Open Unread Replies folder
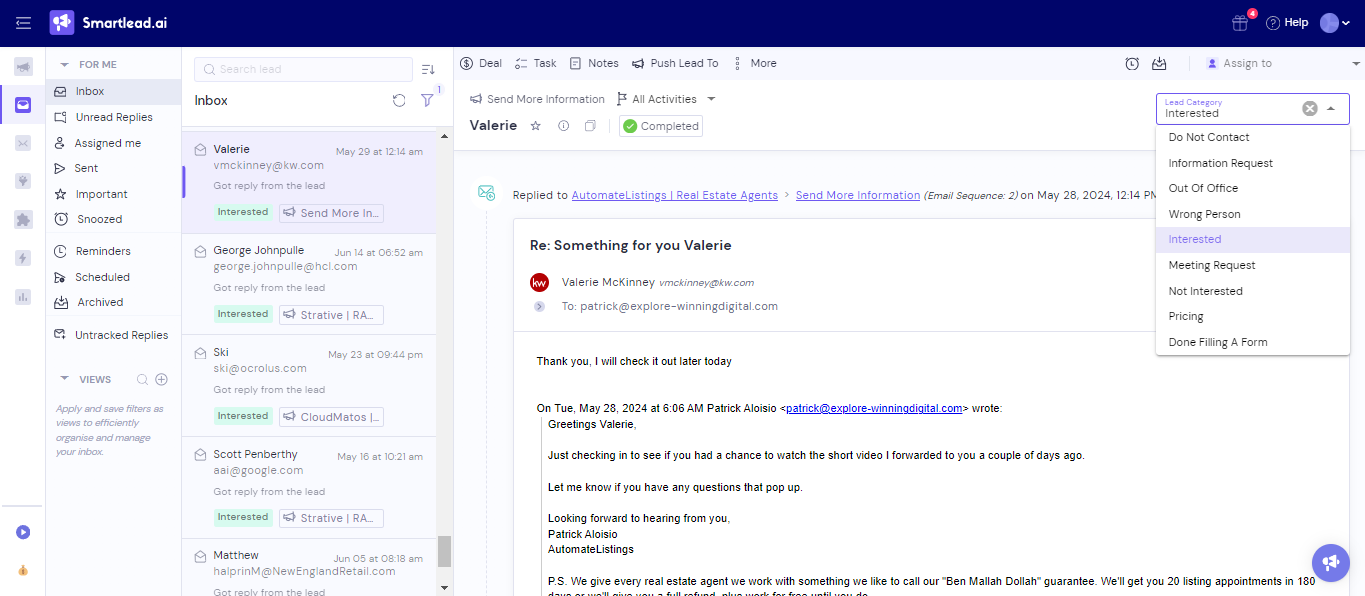The image size is (1365, 596). [113, 117]
